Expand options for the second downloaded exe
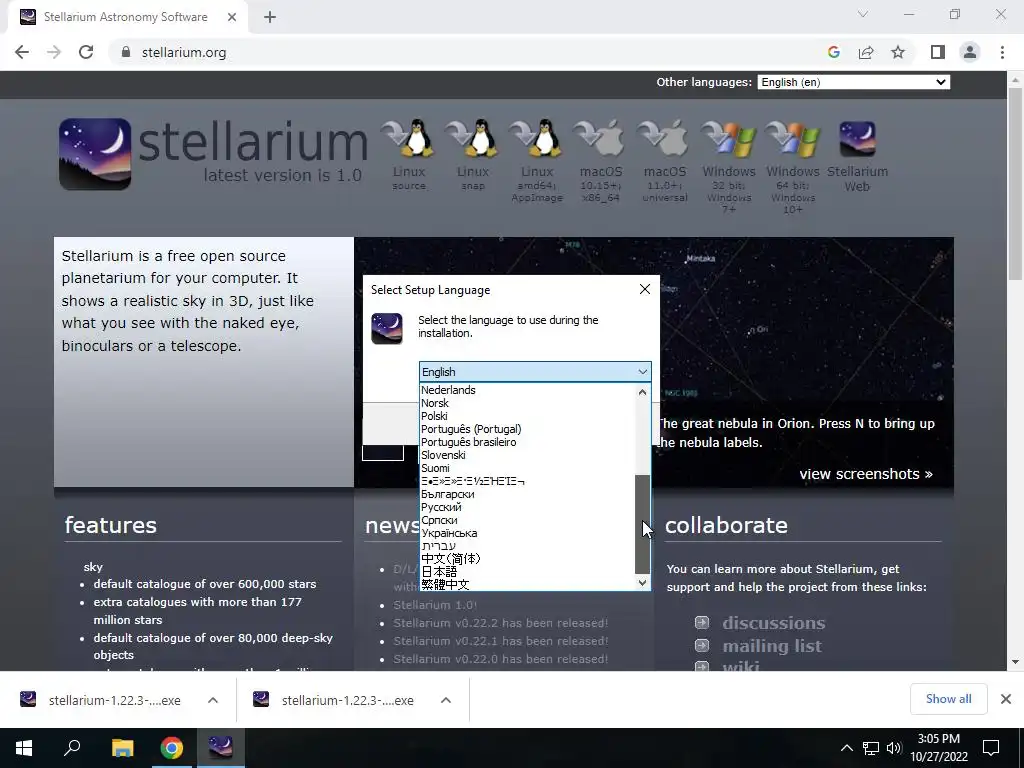 point(446,700)
